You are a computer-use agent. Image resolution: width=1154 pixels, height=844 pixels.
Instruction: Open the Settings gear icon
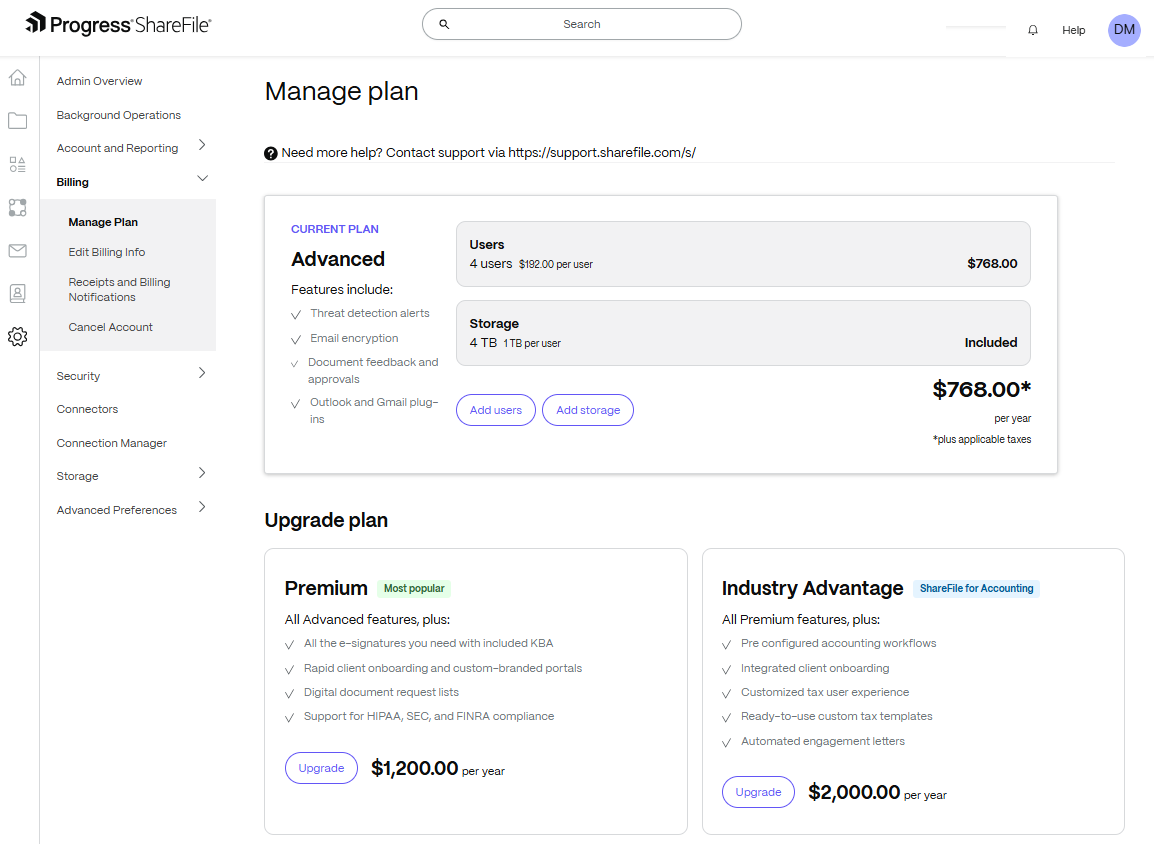(18, 337)
